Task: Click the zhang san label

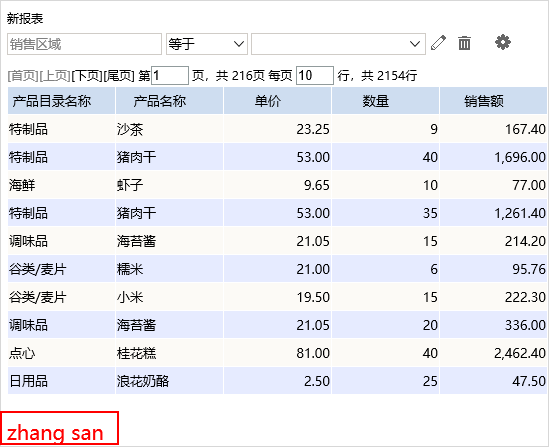Action: coord(55,433)
